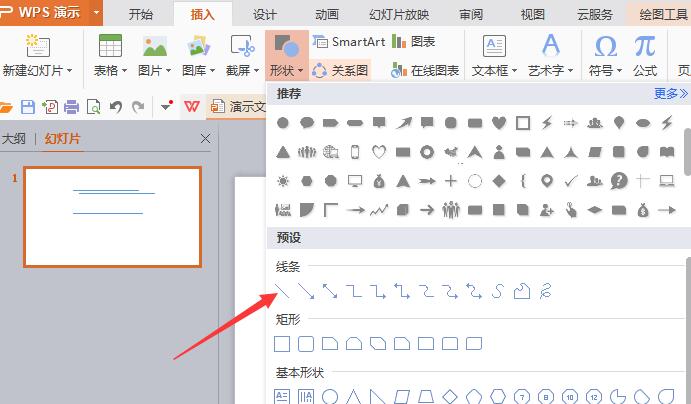Switch to the 开始 ribbon tab

click(141, 14)
